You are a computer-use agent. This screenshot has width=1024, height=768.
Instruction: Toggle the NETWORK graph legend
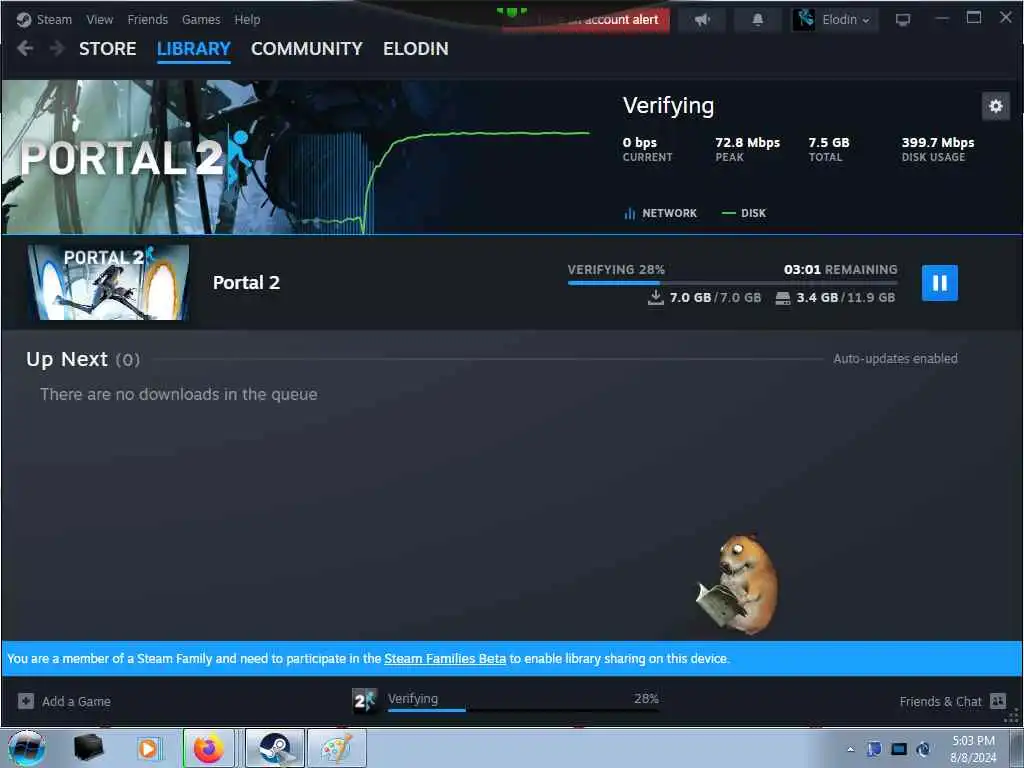(x=661, y=213)
